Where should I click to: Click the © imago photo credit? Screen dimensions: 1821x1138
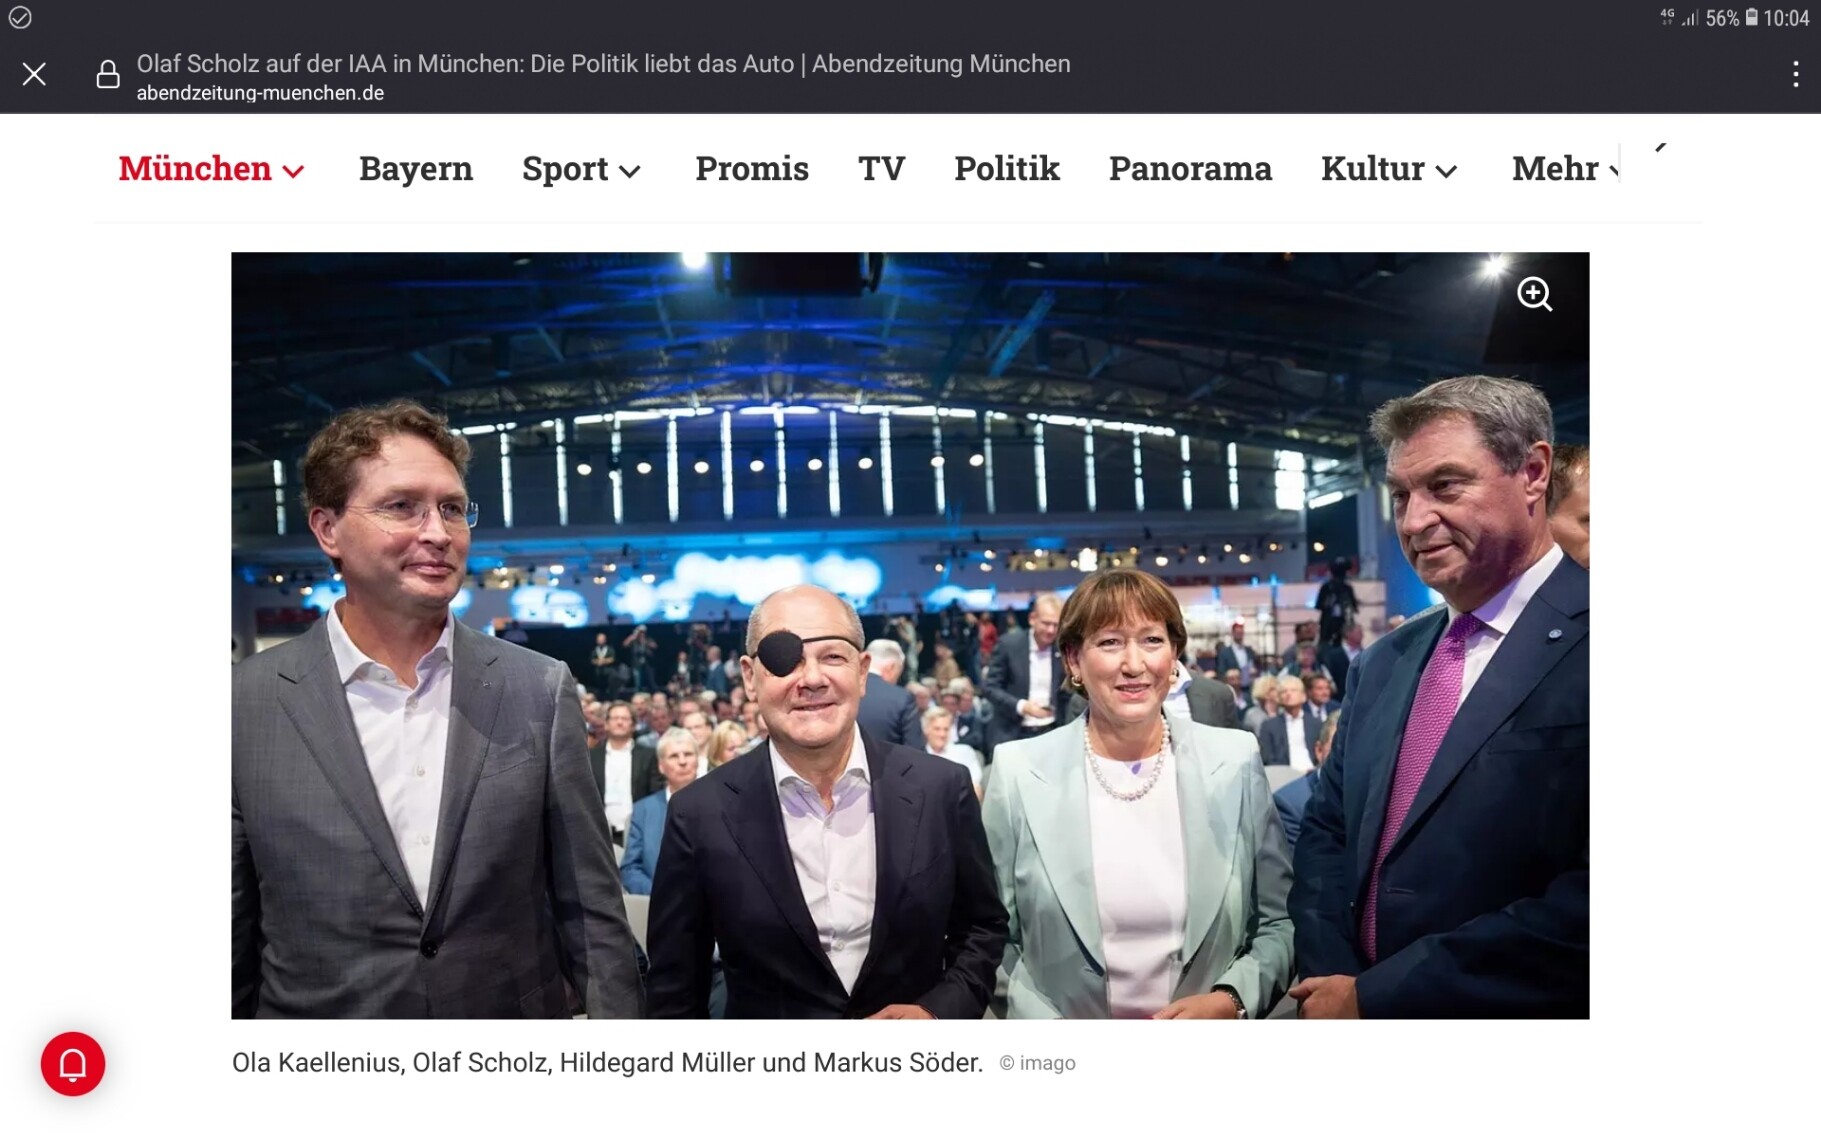1037,1063
